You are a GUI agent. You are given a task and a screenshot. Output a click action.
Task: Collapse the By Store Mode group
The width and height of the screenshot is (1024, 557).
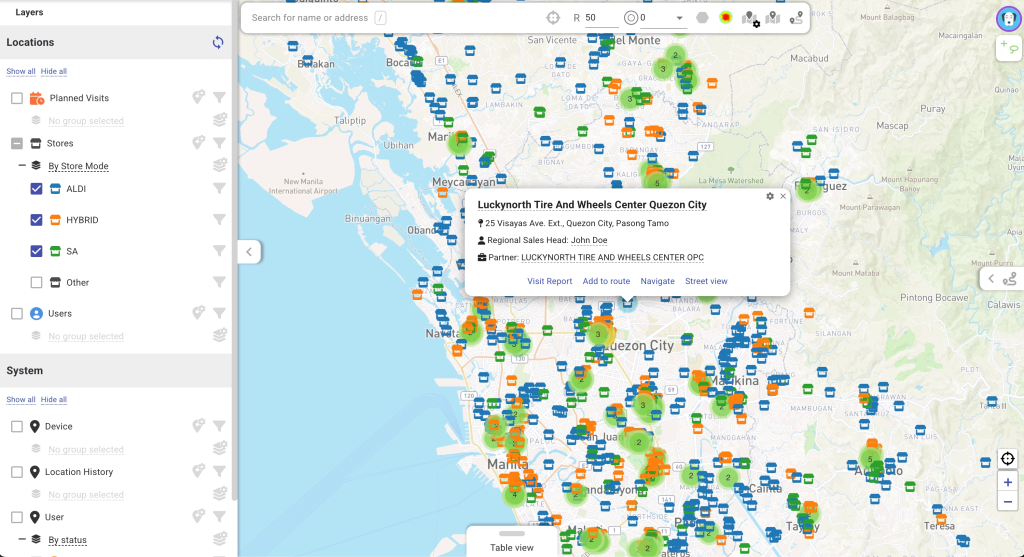(22, 166)
